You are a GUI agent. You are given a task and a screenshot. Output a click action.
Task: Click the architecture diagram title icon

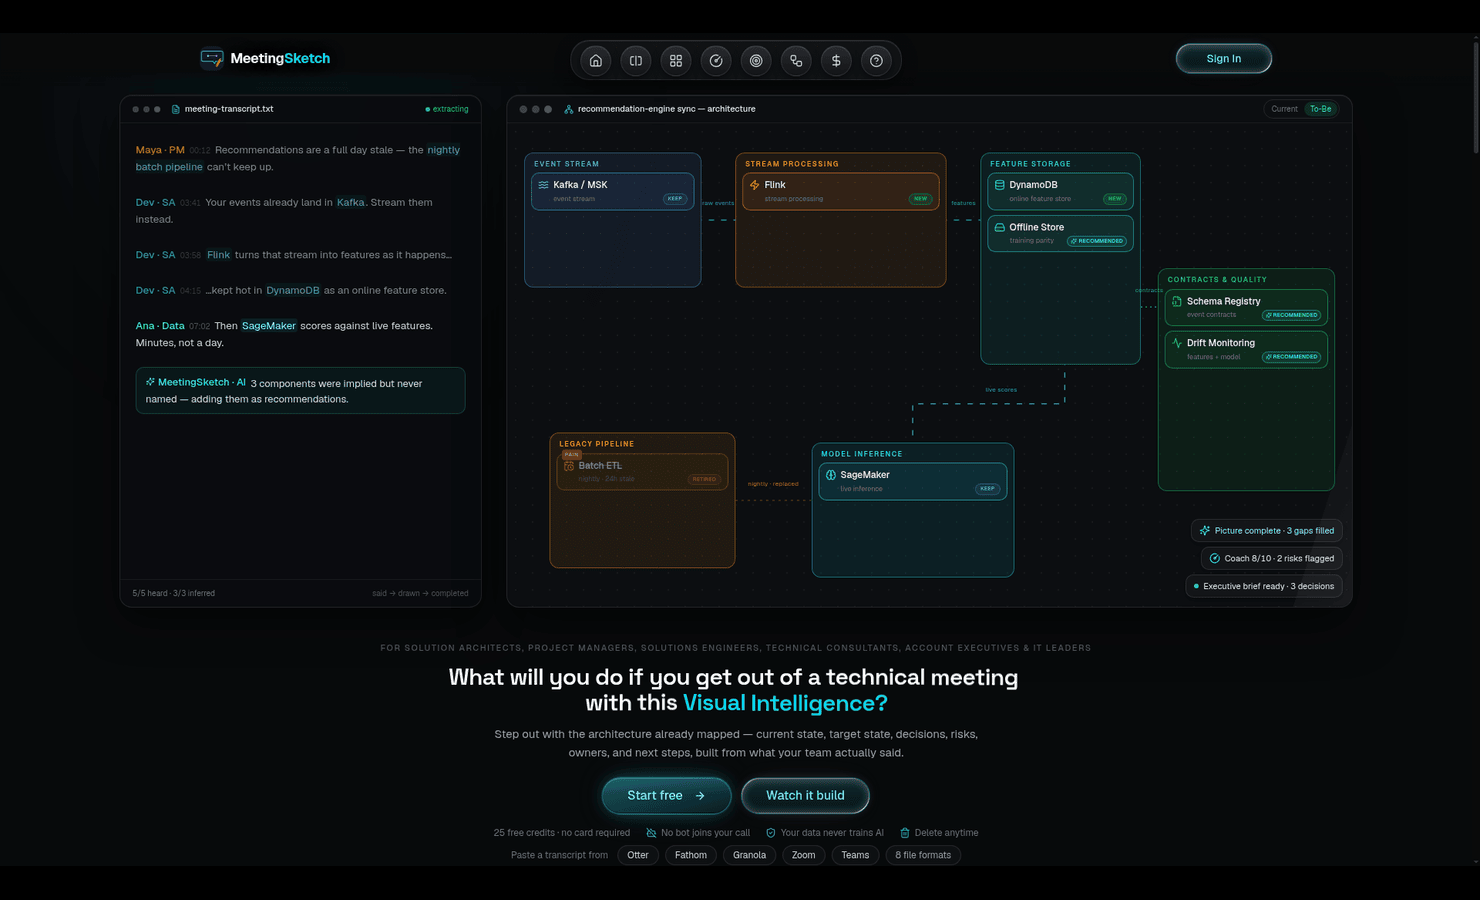click(569, 109)
